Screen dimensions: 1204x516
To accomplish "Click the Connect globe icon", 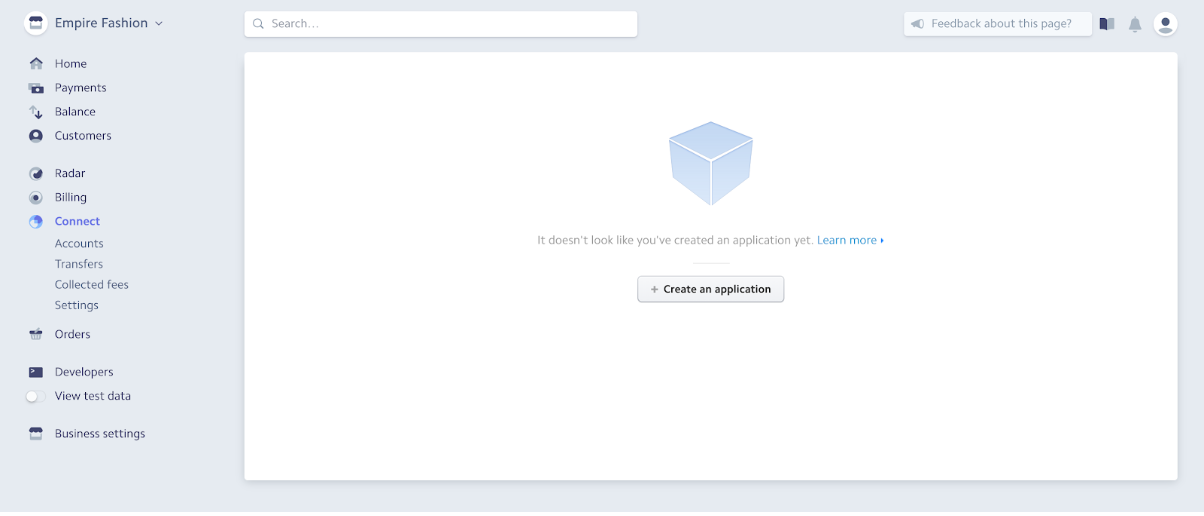I will [x=36, y=222].
